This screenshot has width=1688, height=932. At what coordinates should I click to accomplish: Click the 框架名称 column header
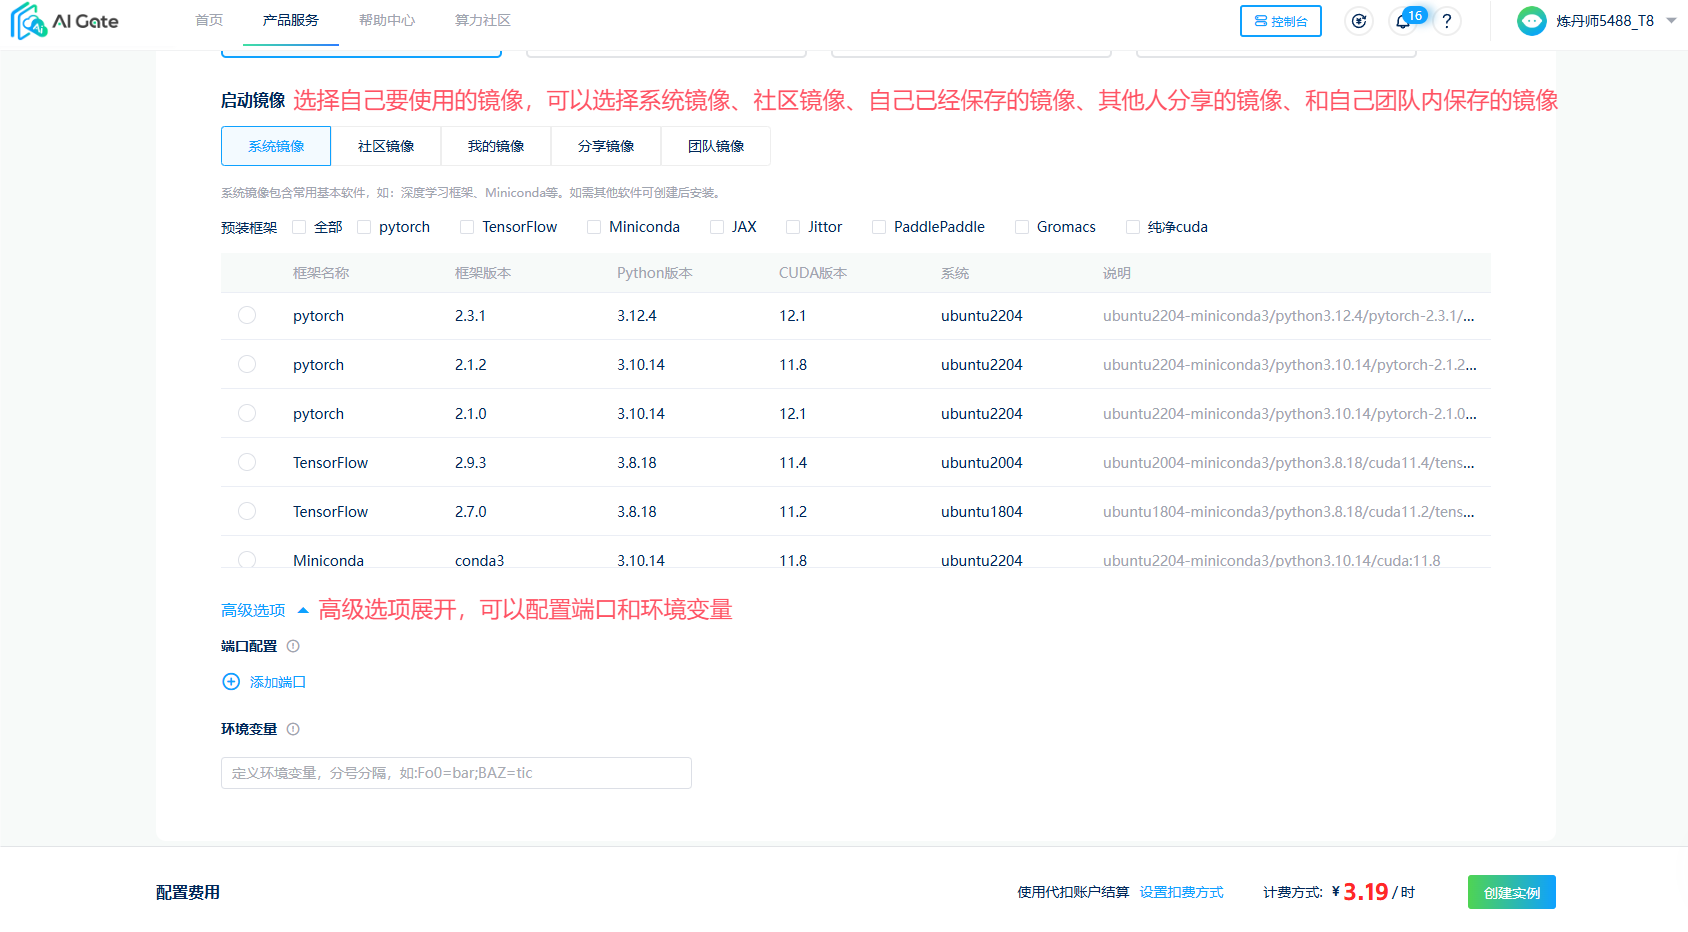(320, 273)
